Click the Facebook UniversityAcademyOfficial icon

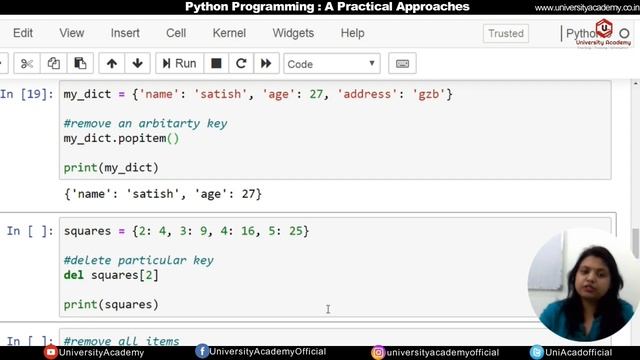(202, 351)
